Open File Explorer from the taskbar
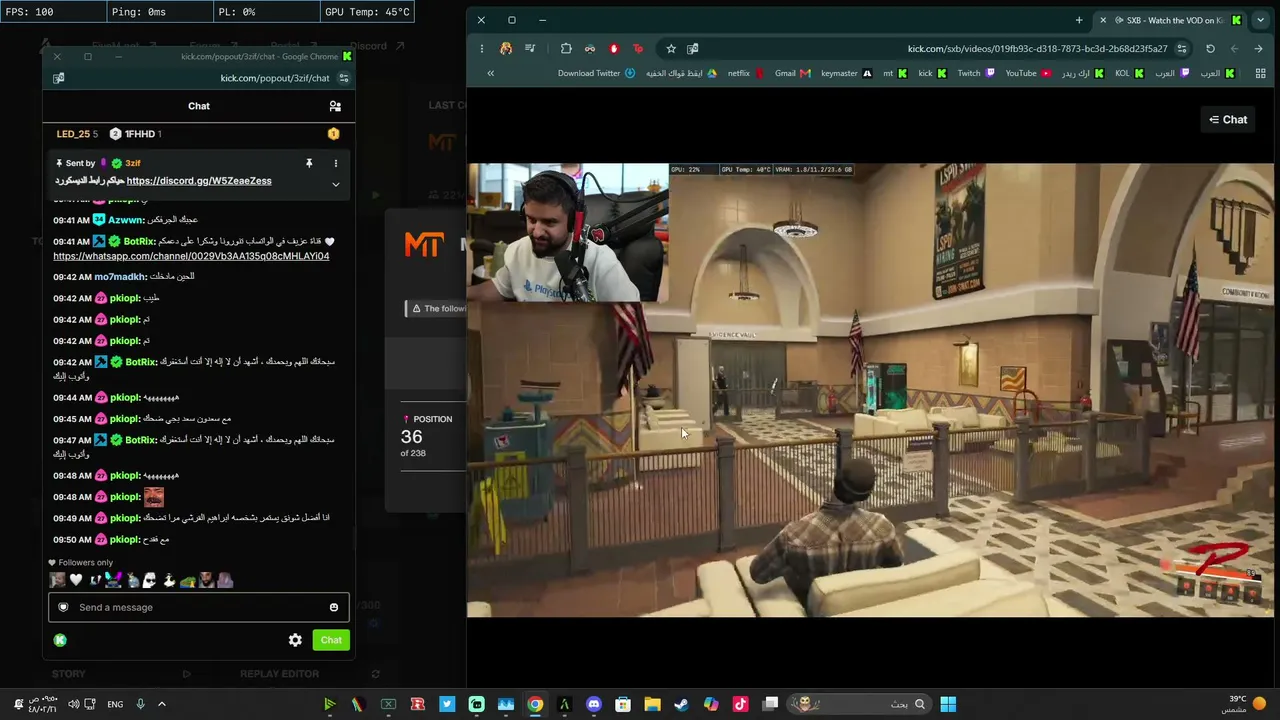Image resolution: width=1280 pixels, height=720 pixels. point(652,704)
